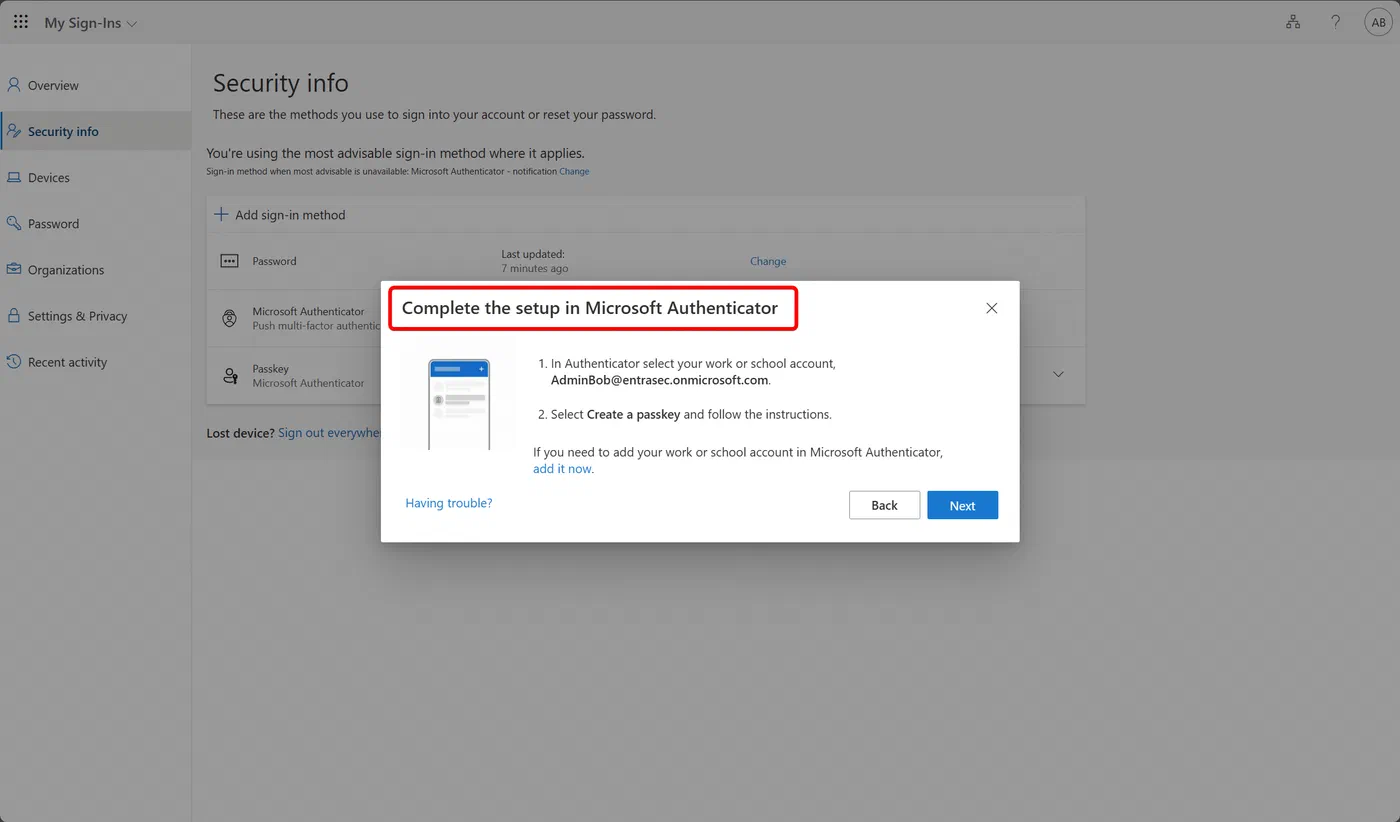Open Settings & Privacy in sidebar
The height and width of the screenshot is (822, 1400).
[x=96, y=316]
